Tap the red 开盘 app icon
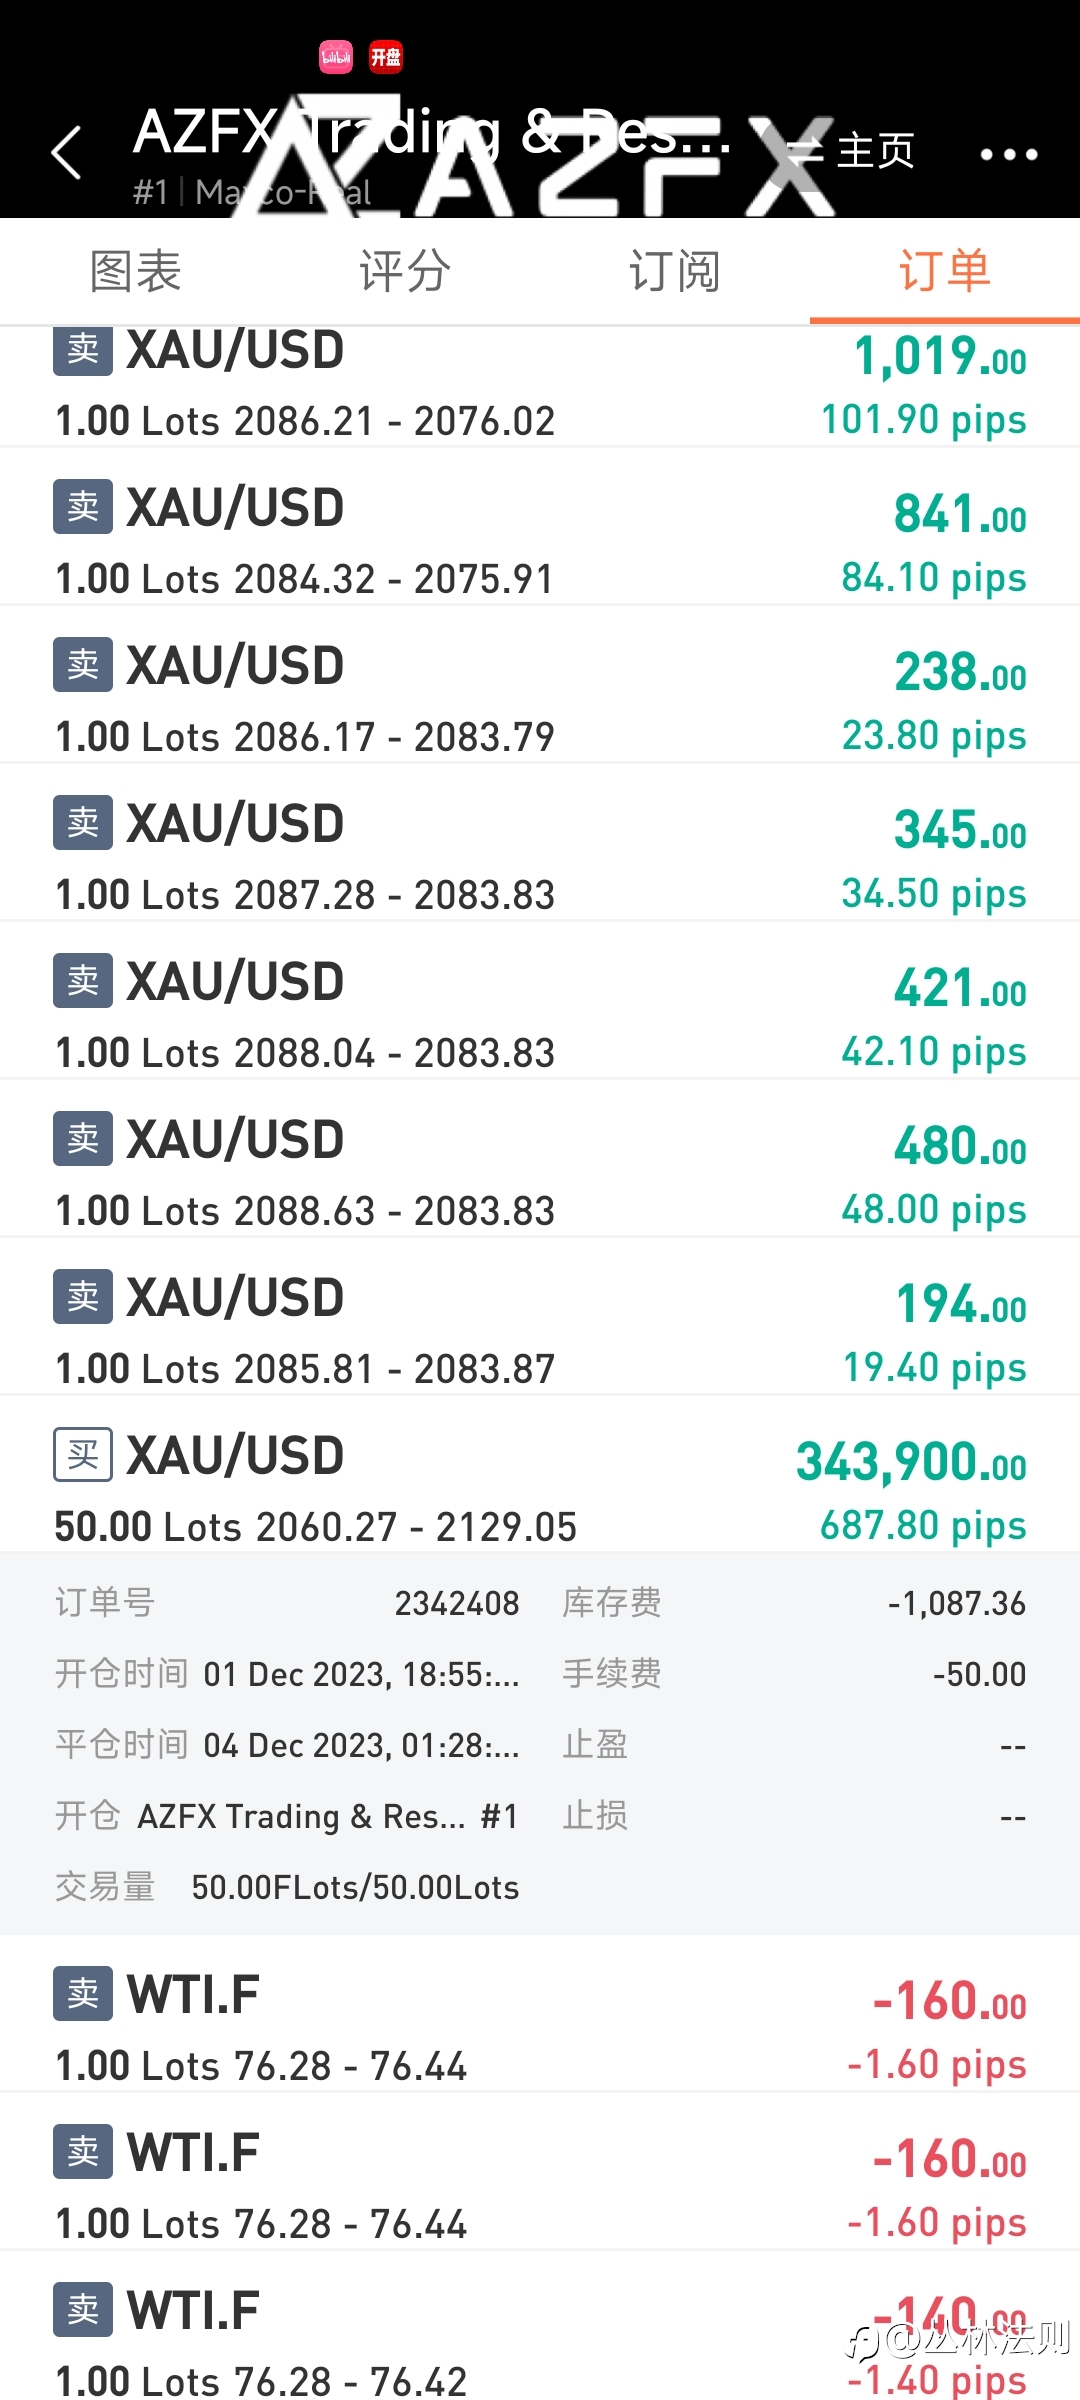 point(386,57)
